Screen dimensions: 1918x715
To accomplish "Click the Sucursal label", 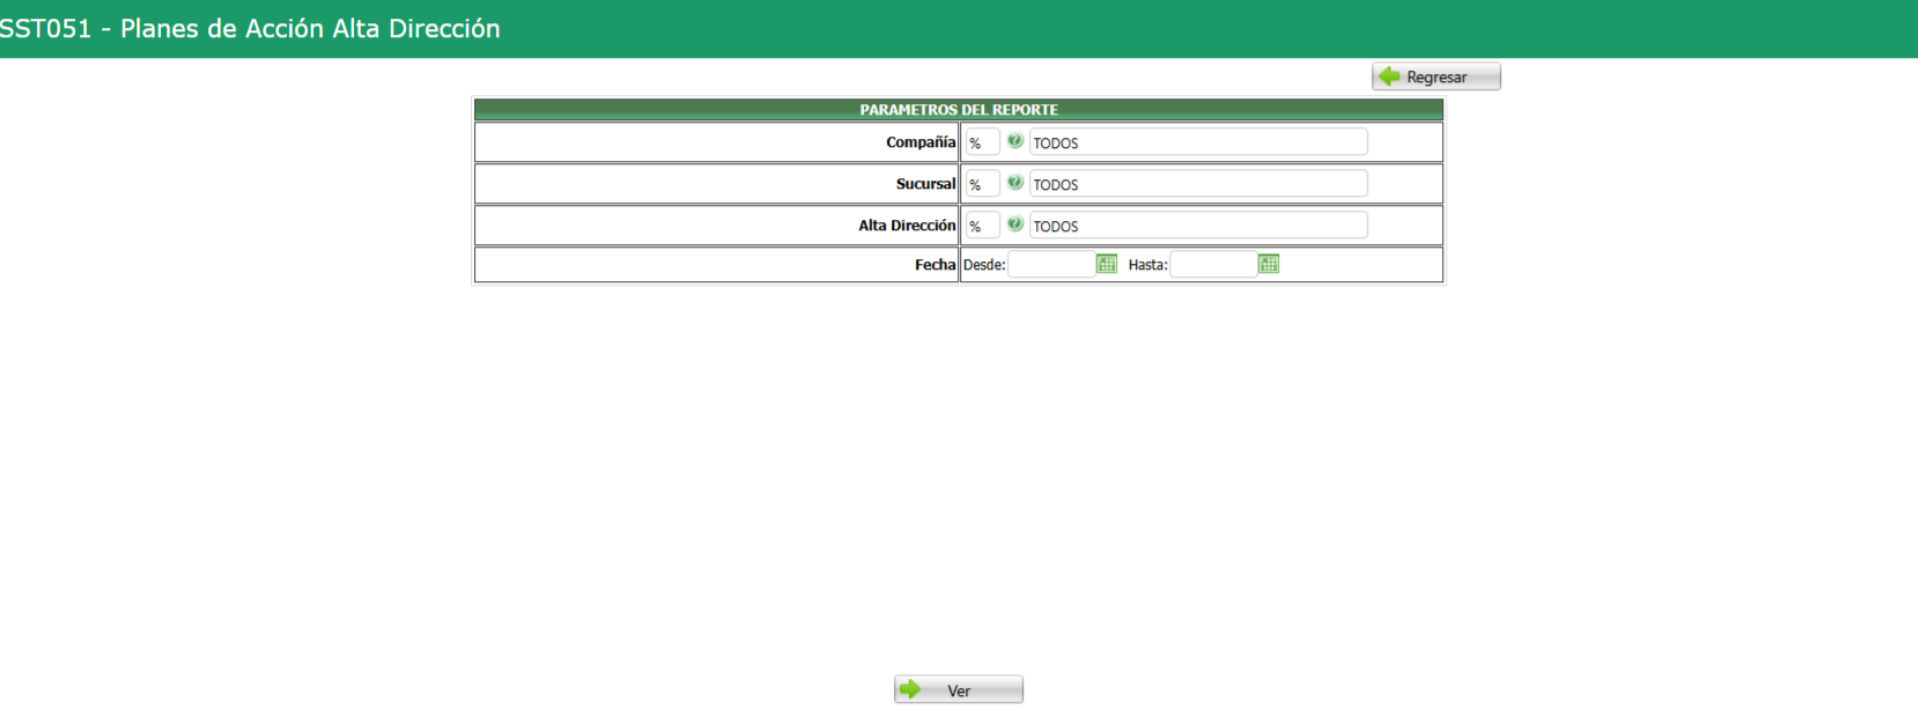I will tap(926, 184).
